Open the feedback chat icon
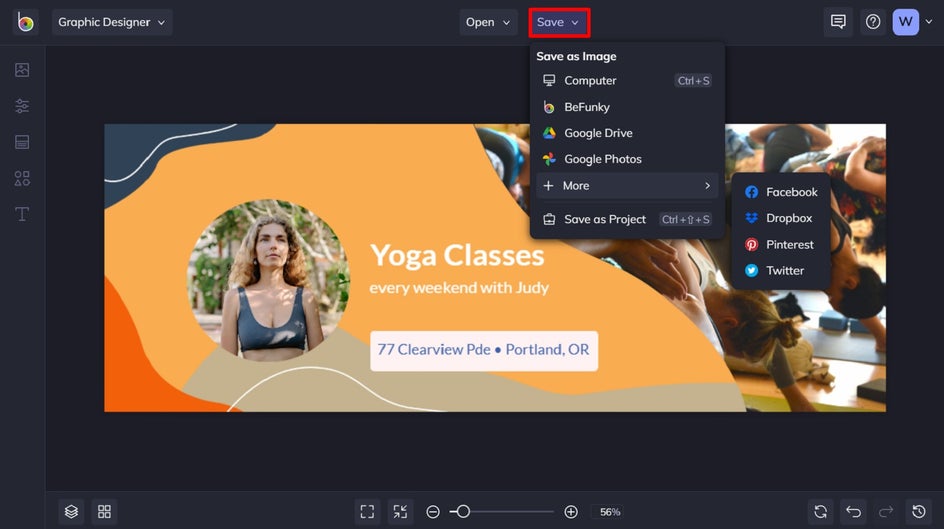Image resolution: width=944 pixels, height=529 pixels. [x=838, y=22]
